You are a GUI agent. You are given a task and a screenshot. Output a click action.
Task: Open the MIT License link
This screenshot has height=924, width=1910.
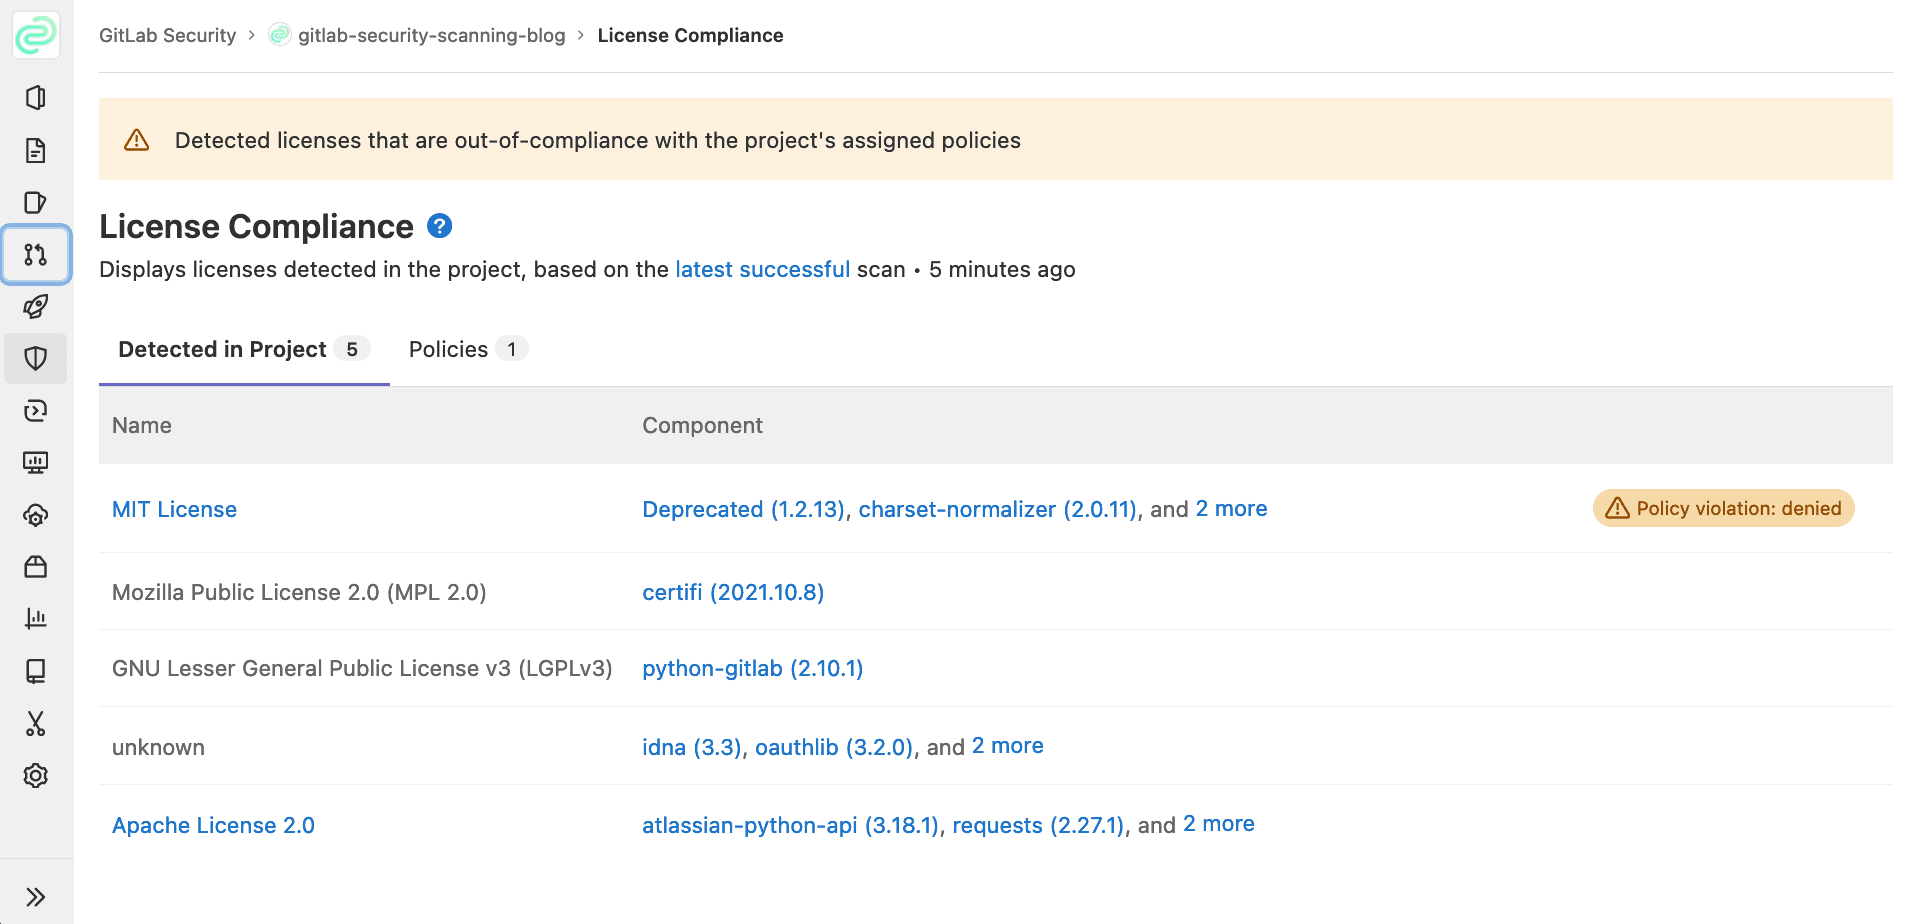tap(174, 510)
